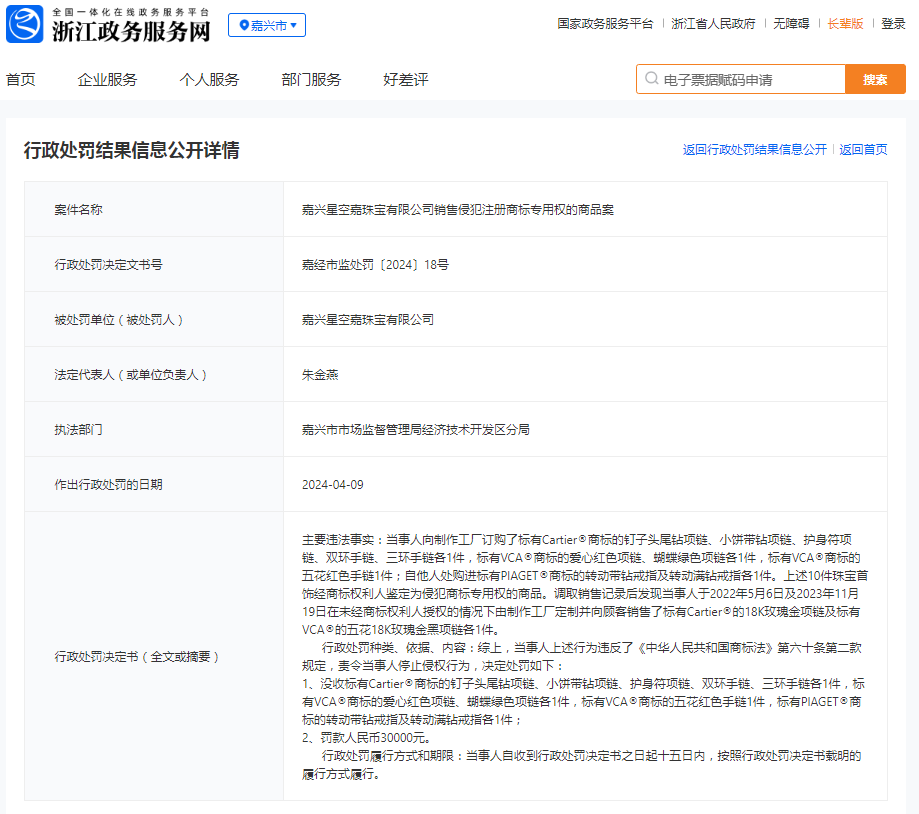Open the 嘉兴市 city selector dropdown
The width and height of the screenshot is (919, 814).
[267, 25]
